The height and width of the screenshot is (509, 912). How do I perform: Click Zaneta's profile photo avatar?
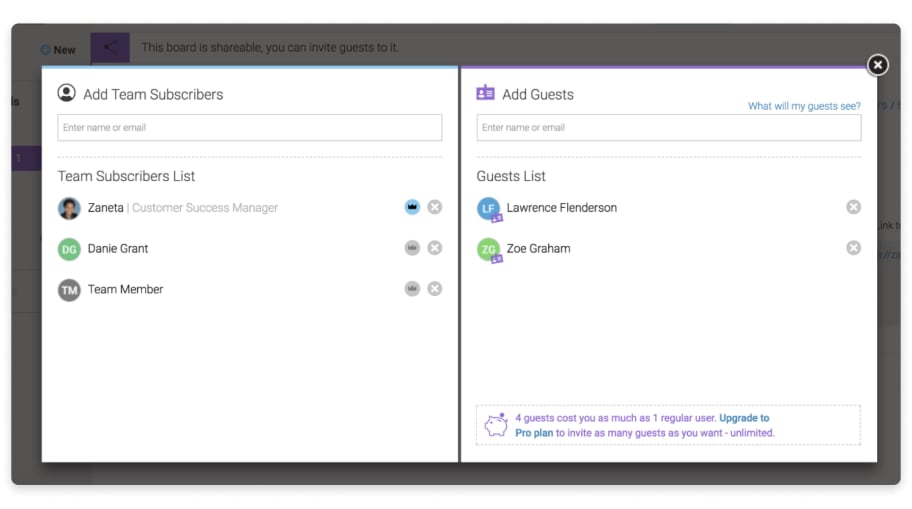pos(69,208)
